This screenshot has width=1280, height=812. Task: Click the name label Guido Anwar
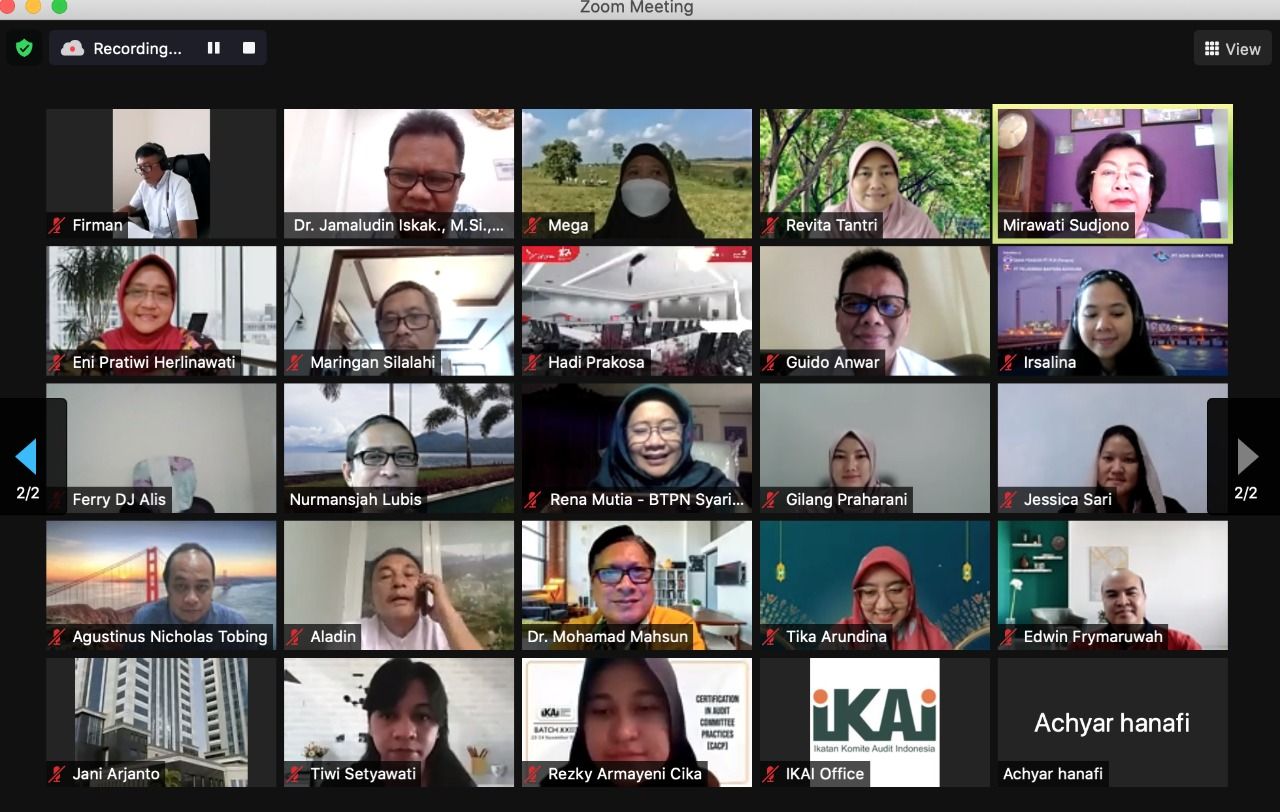[x=833, y=362]
